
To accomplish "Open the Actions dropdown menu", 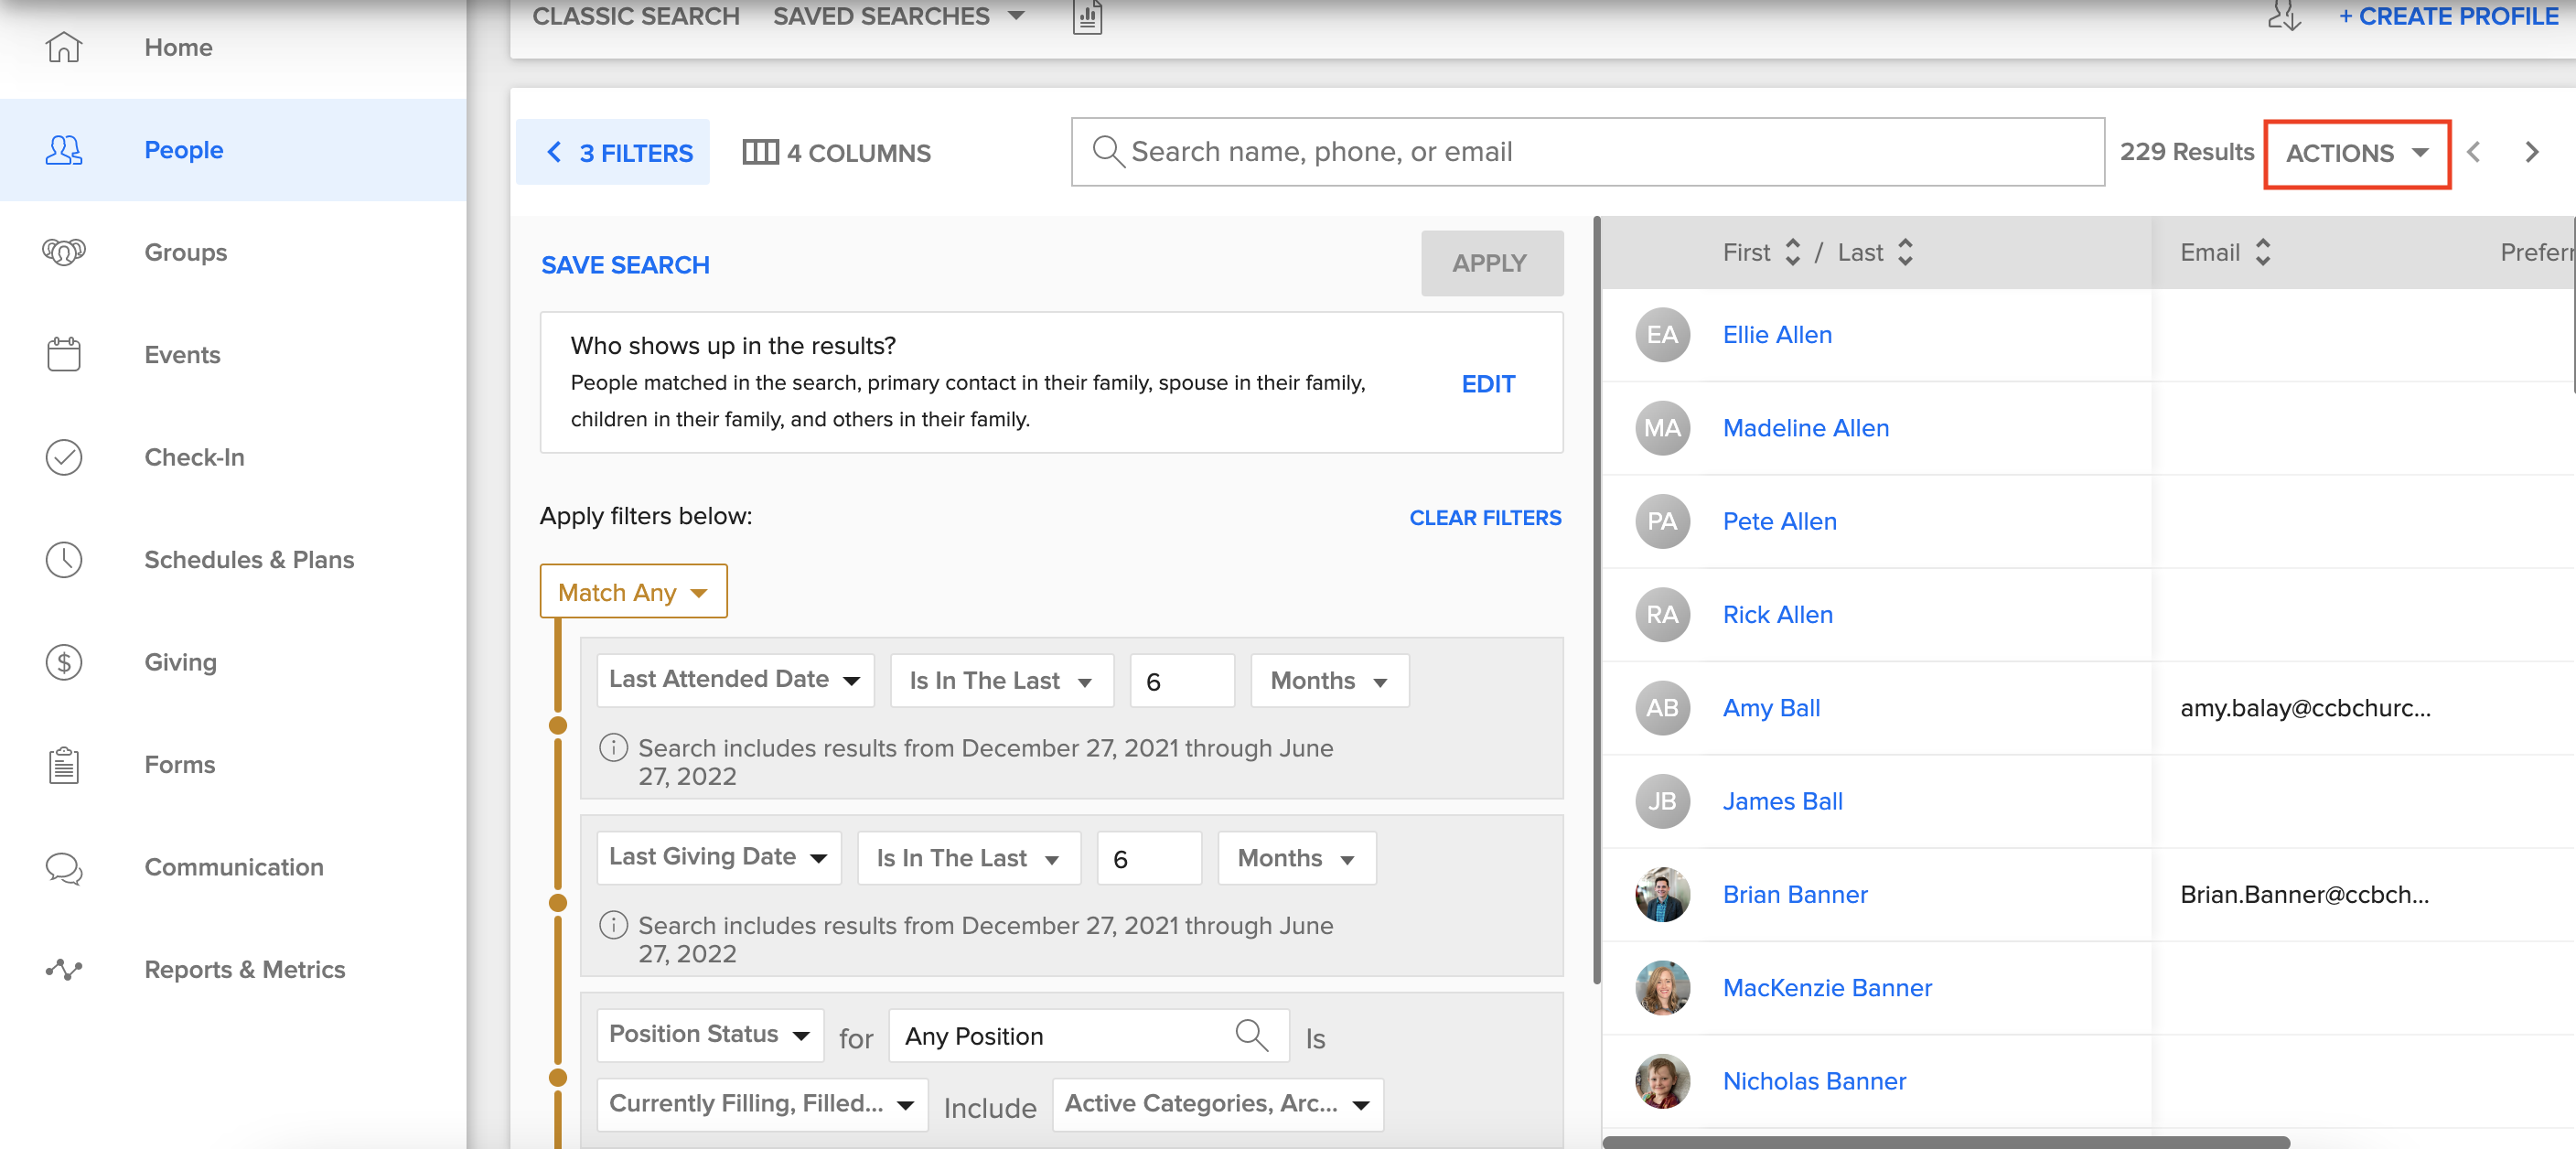I will pyautogui.click(x=2356, y=153).
